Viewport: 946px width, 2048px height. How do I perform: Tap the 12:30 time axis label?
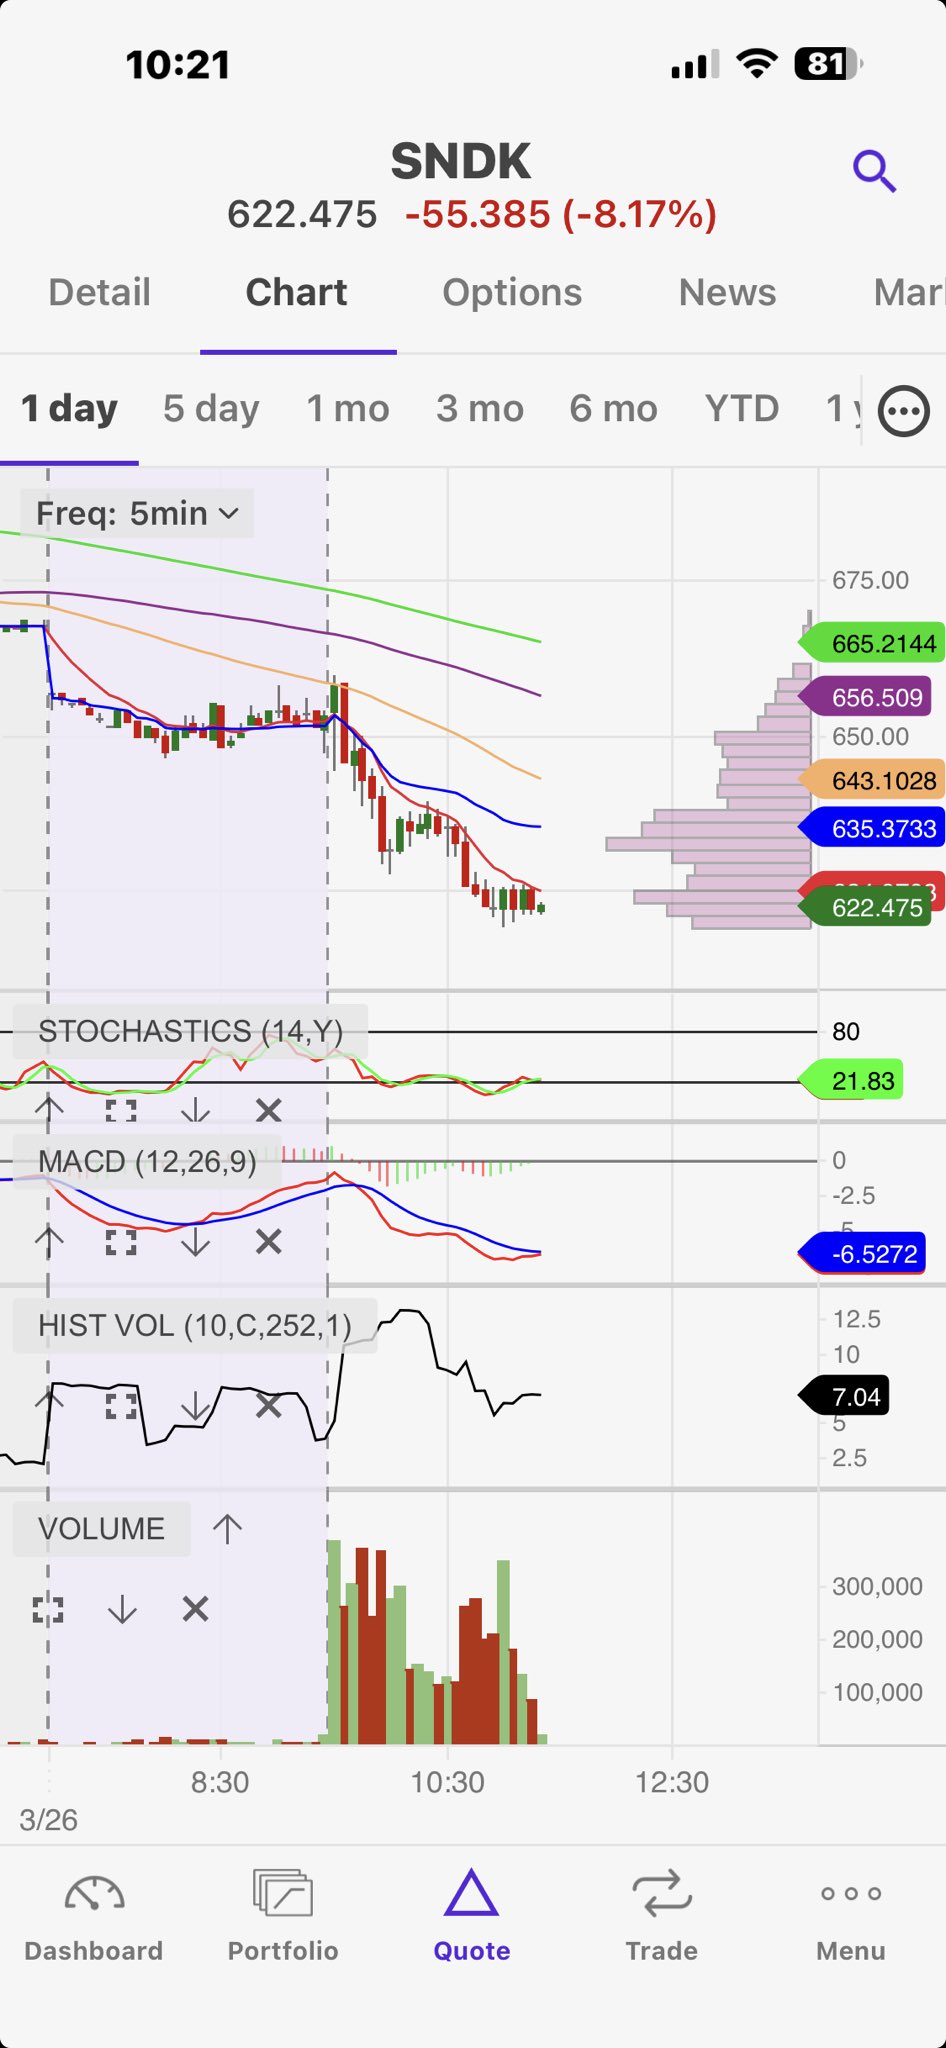[x=672, y=1782]
